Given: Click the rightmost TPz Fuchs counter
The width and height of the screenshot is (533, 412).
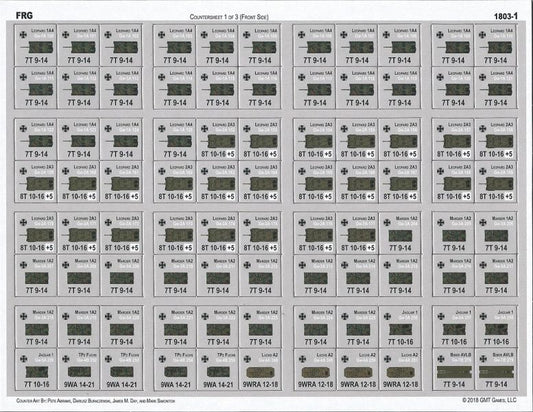Looking at the screenshot, I should coord(218,370).
